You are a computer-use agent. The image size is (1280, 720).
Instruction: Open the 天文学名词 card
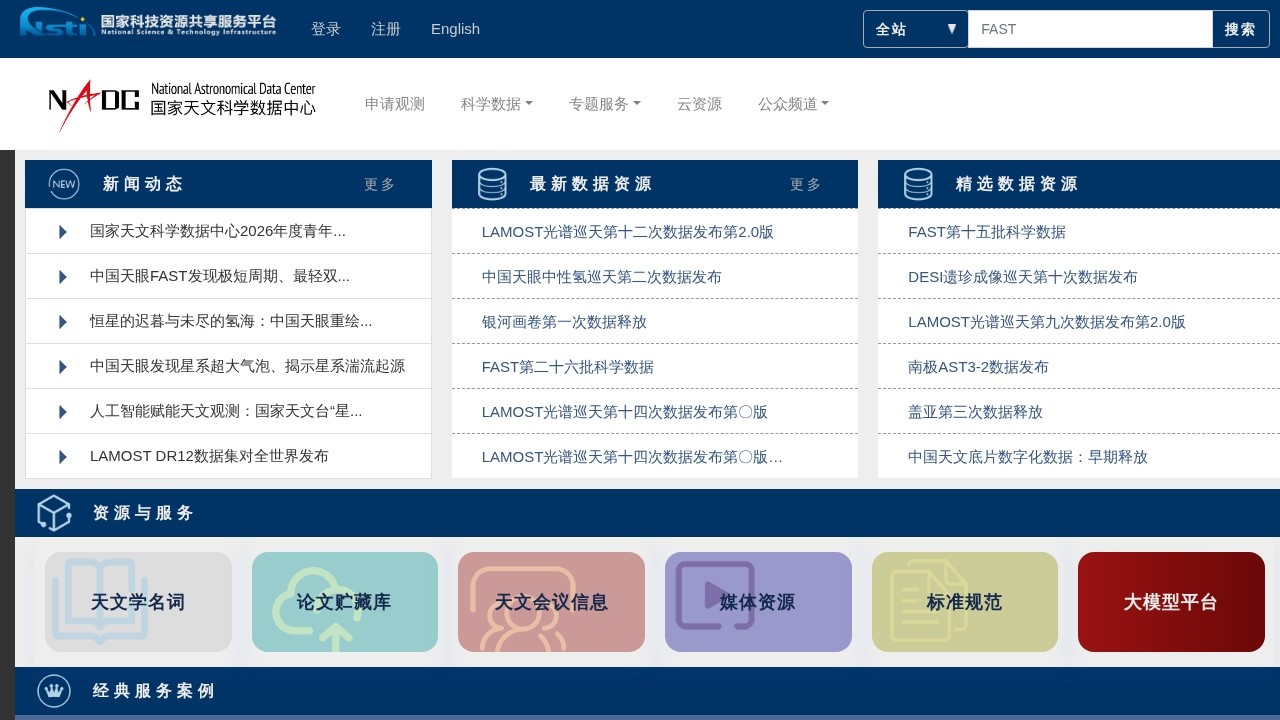[138, 602]
